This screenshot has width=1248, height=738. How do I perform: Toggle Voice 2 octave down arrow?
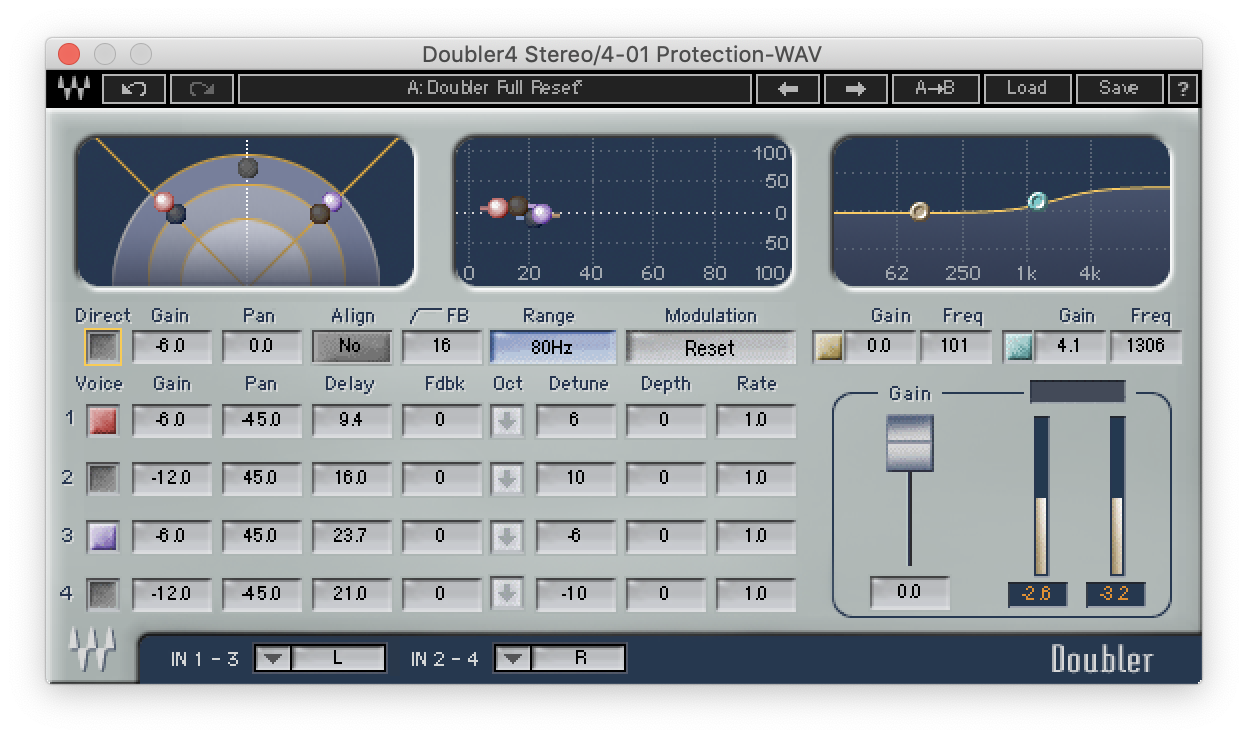click(x=508, y=479)
